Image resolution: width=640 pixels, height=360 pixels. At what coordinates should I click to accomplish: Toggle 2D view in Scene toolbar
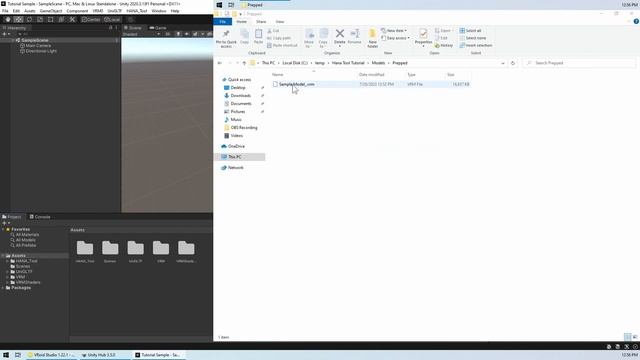tap(168, 34)
